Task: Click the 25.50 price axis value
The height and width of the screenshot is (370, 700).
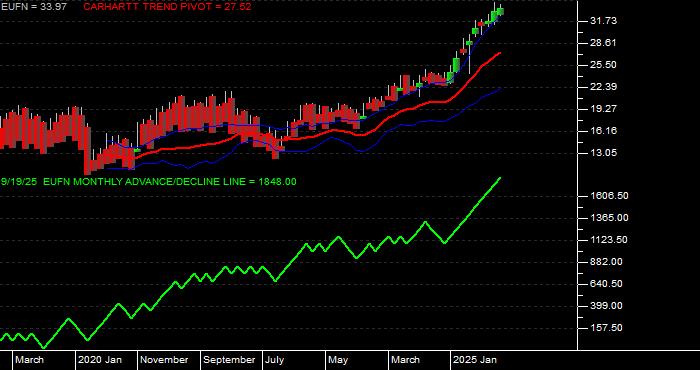Action: coord(603,65)
